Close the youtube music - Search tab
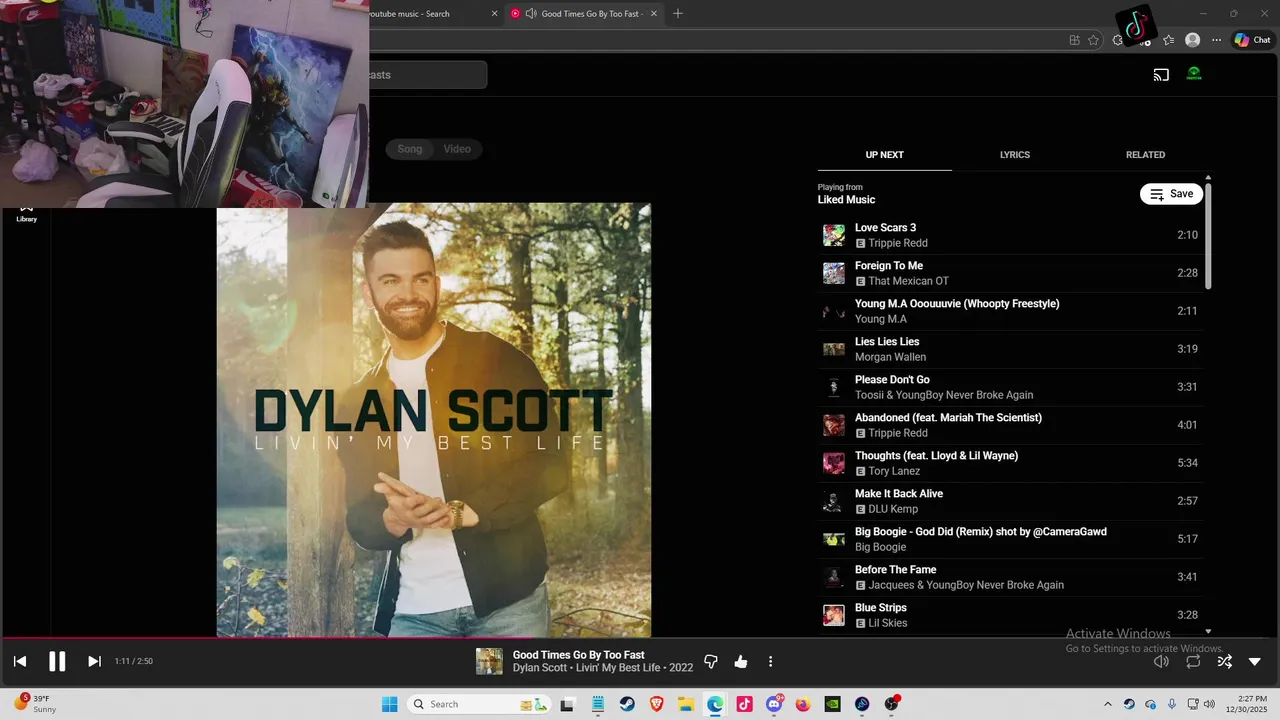Image resolution: width=1280 pixels, height=720 pixels. pyautogui.click(x=494, y=14)
